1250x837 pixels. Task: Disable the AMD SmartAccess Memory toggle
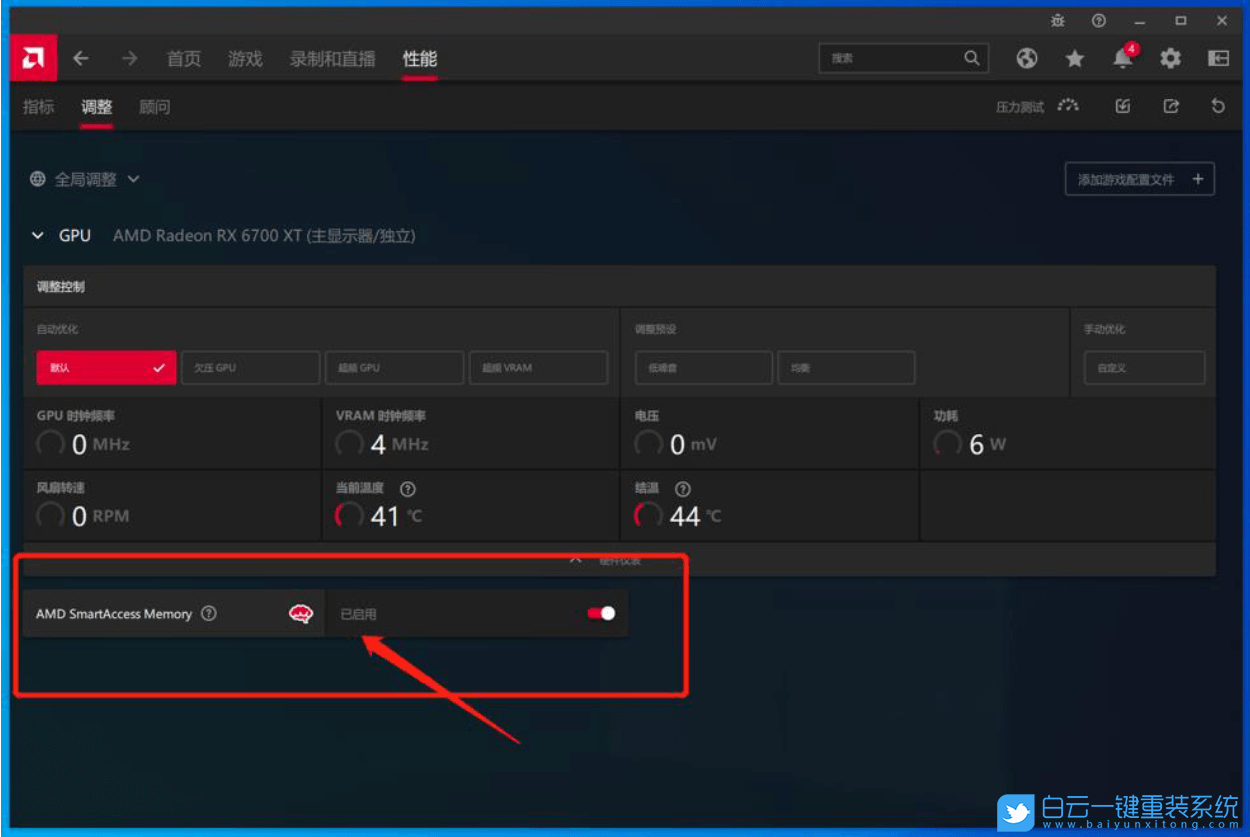pyautogui.click(x=601, y=613)
